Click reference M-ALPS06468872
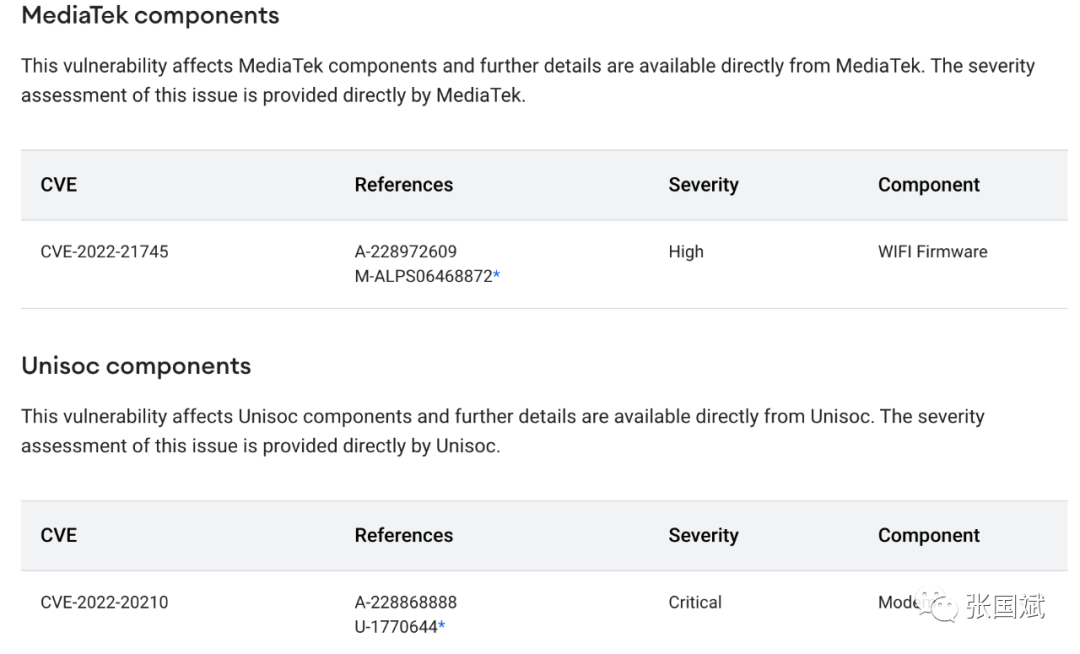 (x=423, y=277)
